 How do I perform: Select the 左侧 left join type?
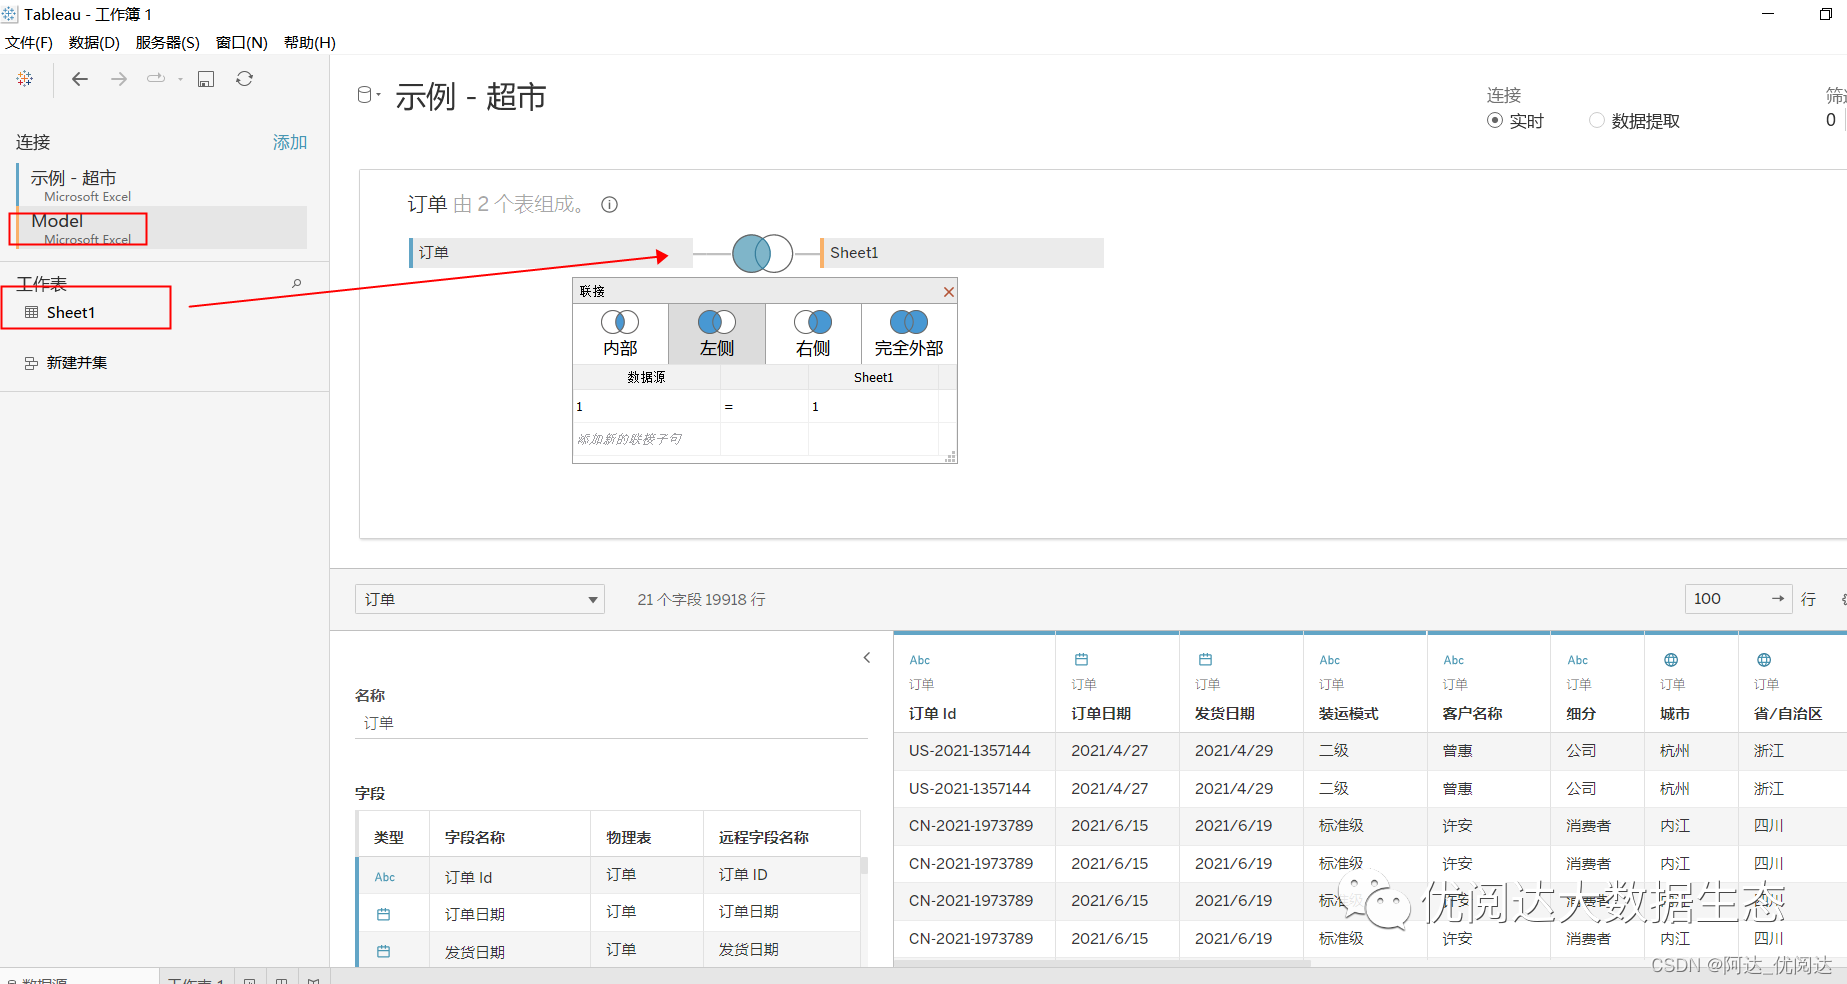pos(717,334)
